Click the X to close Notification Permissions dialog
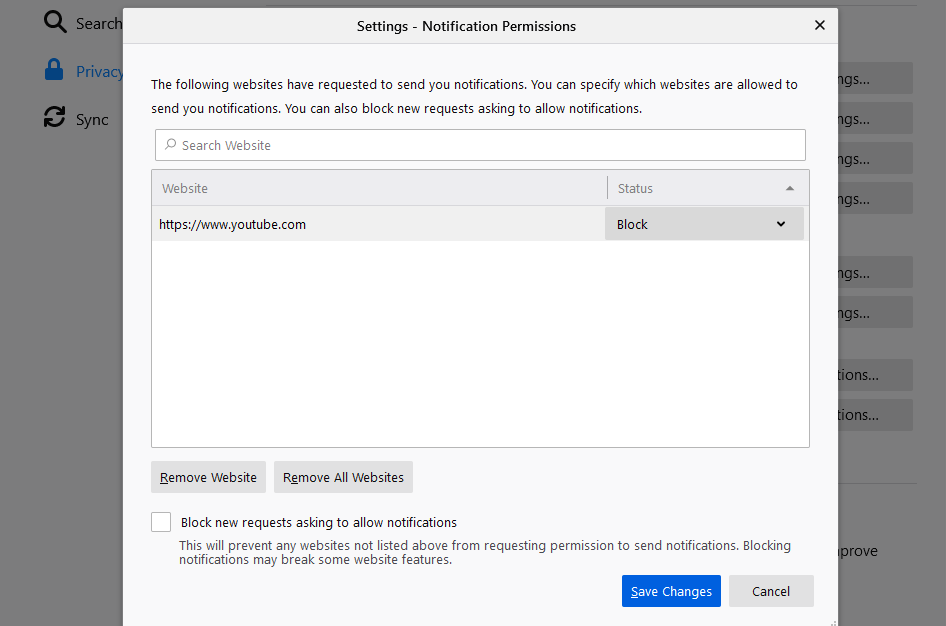Image resolution: width=946 pixels, height=626 pixels. [x=820, y=25]
